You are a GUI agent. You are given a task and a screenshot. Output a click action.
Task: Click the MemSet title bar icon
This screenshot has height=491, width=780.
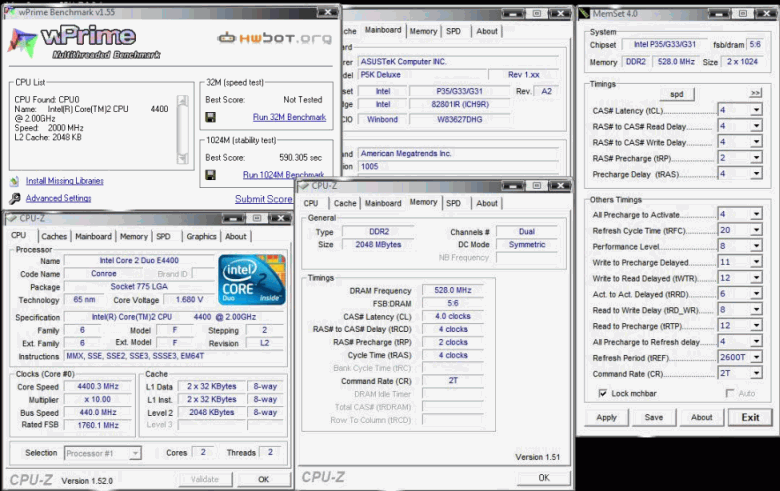click(585, 14)
